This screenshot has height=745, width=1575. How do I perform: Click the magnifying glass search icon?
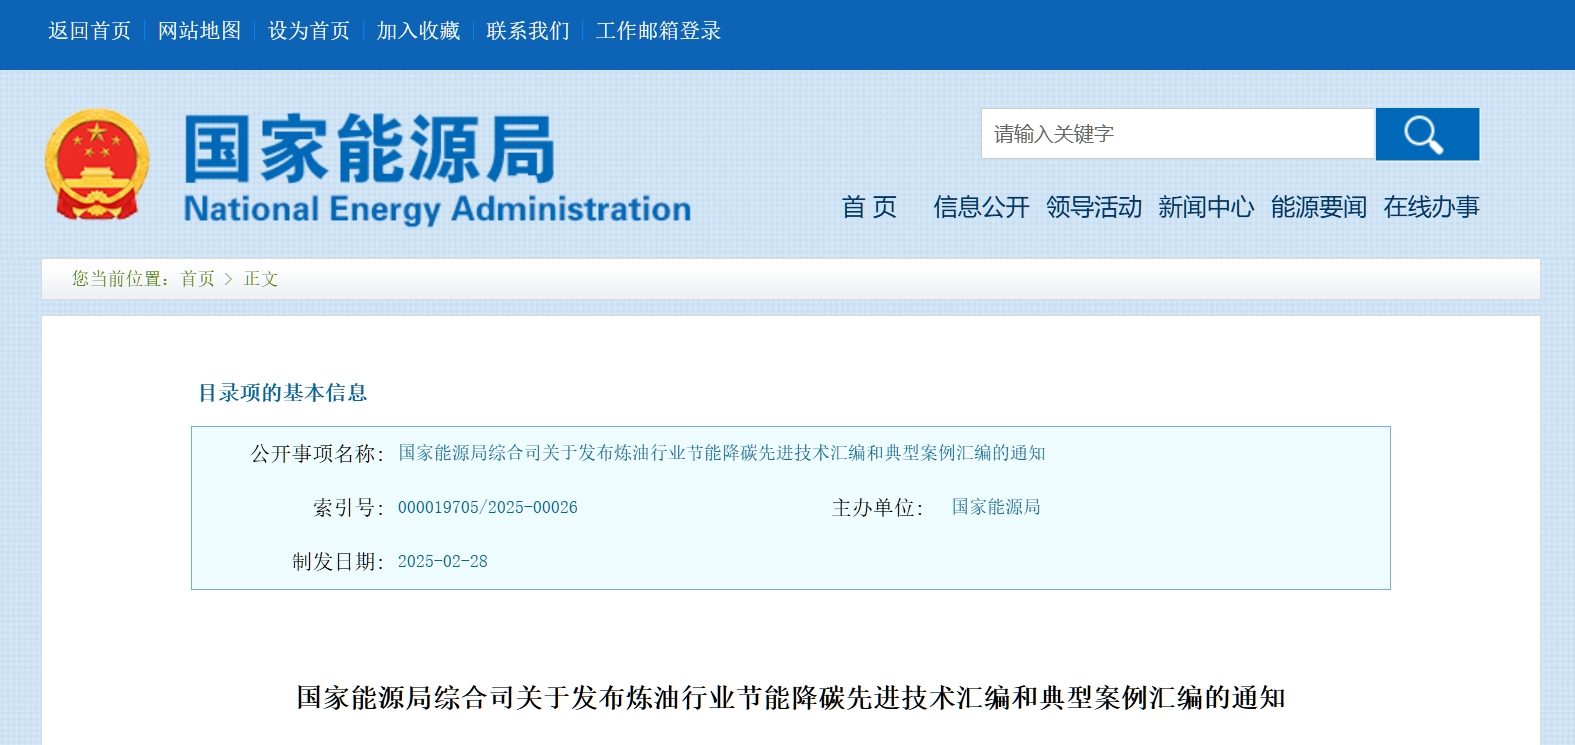click(x=1426, y=134)
